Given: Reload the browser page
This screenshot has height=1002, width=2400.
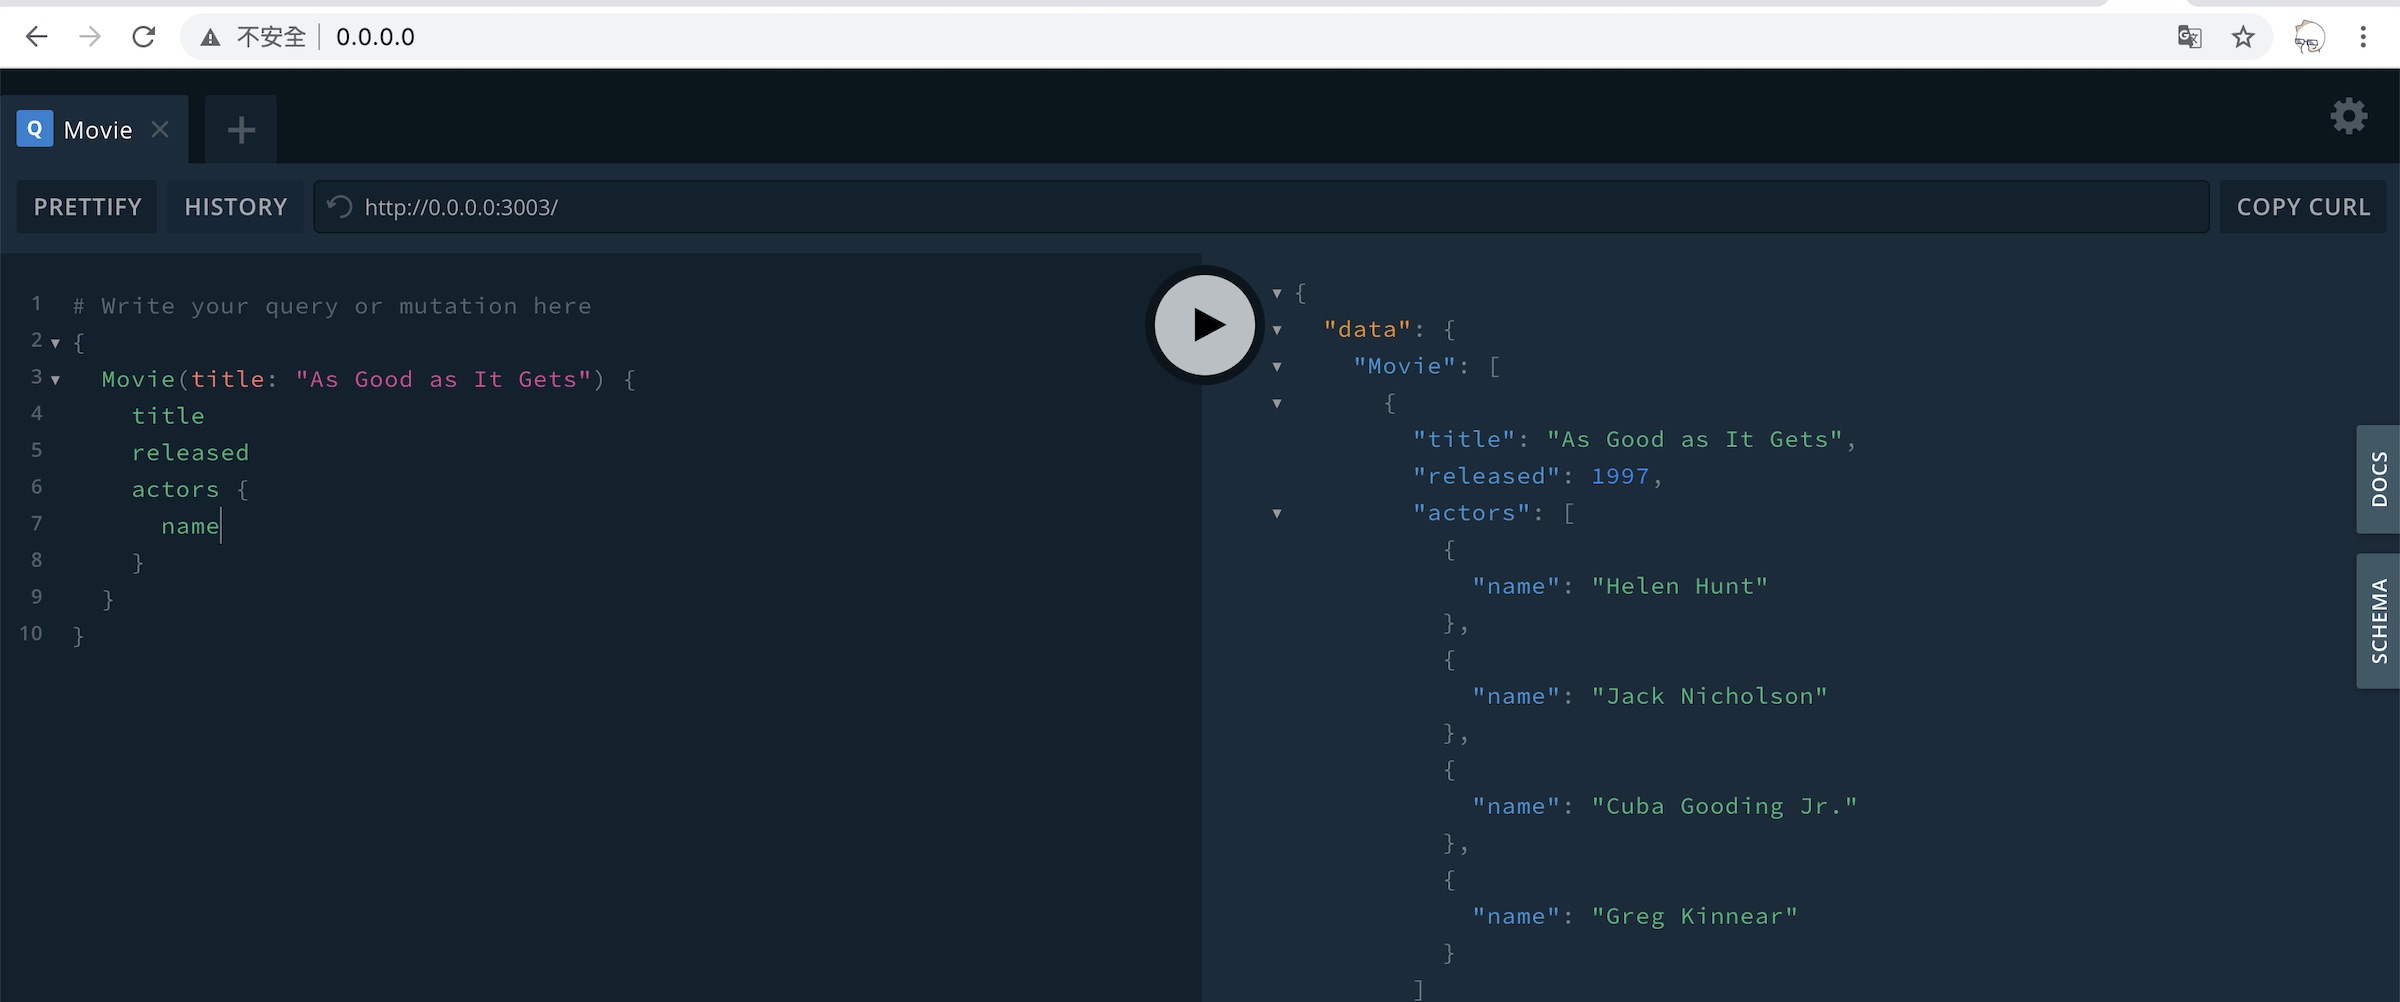Looking at the screenshot, I should click(144, 37).
